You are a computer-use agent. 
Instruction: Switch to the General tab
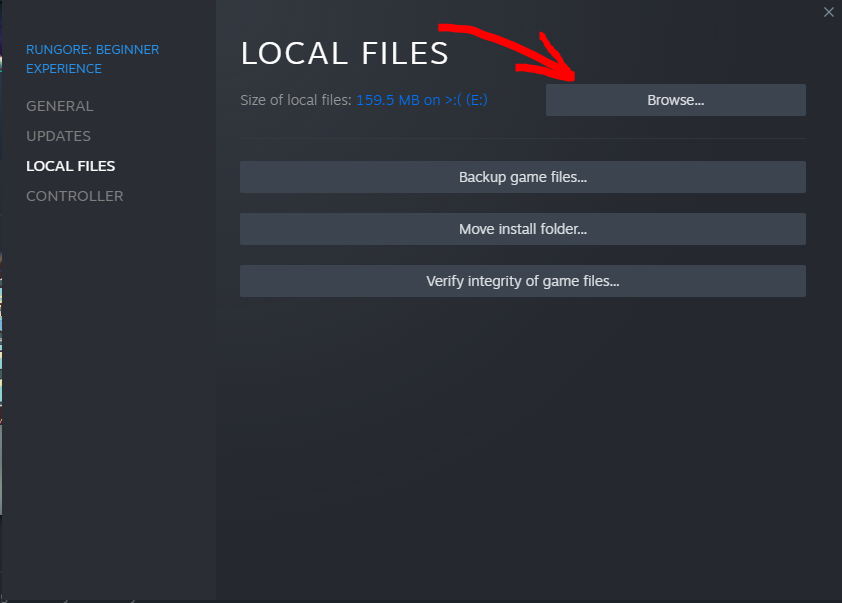click(x=60, y=106)
